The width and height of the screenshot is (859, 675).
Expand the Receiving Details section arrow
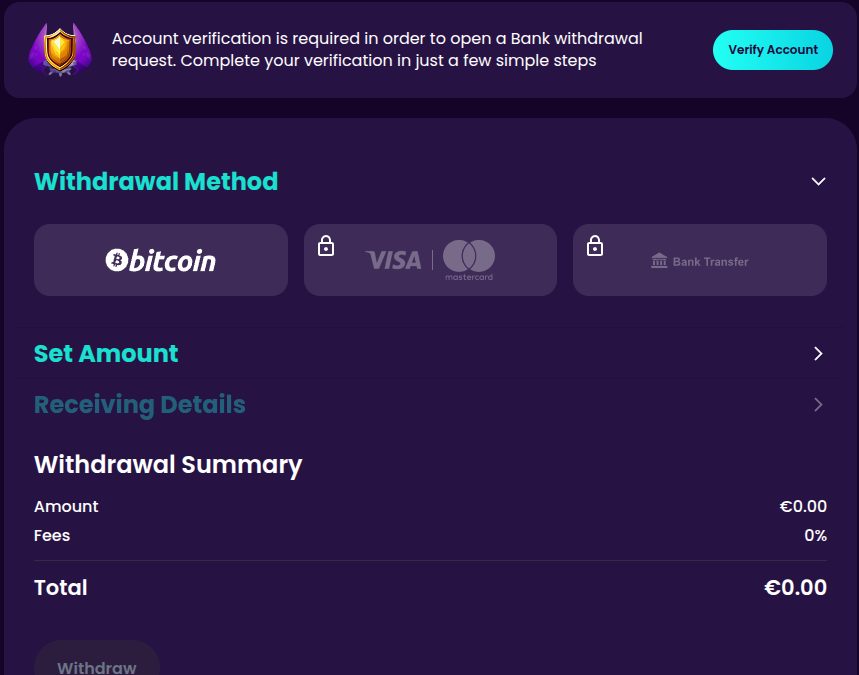click(819, 405)
